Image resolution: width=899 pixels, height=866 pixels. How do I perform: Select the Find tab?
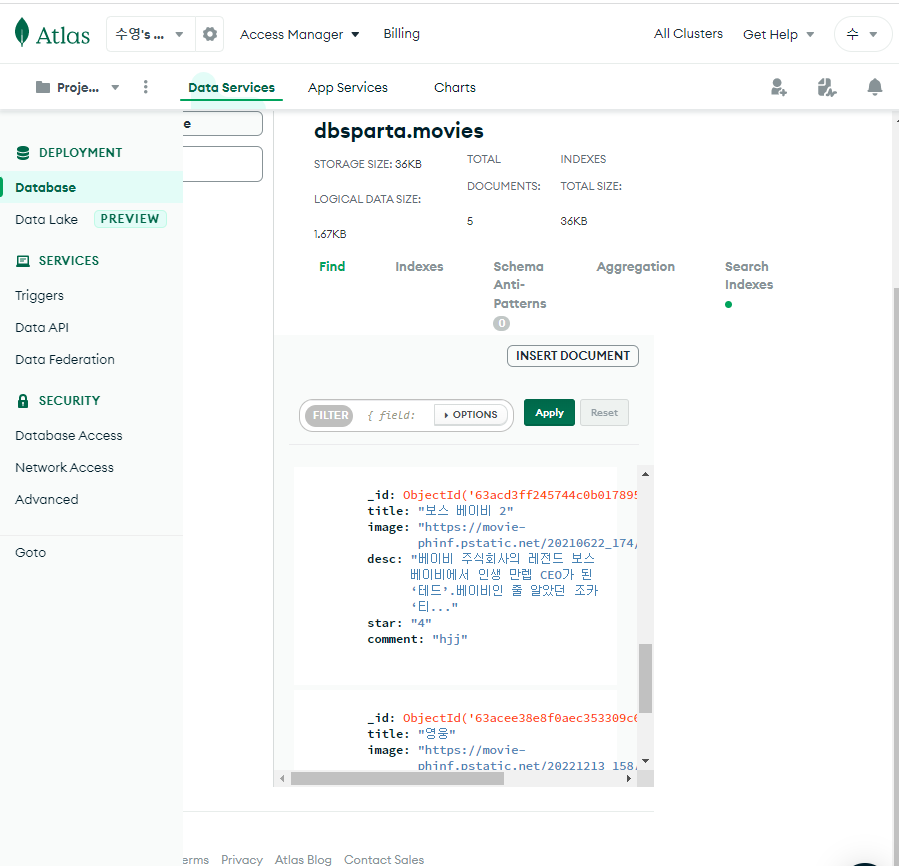click(332, 266)
